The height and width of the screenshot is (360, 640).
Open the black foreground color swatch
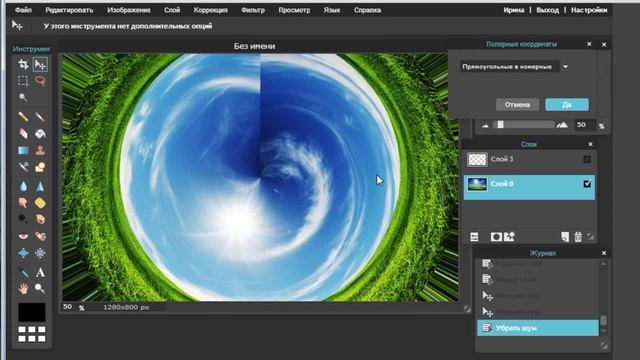point(31,312)
